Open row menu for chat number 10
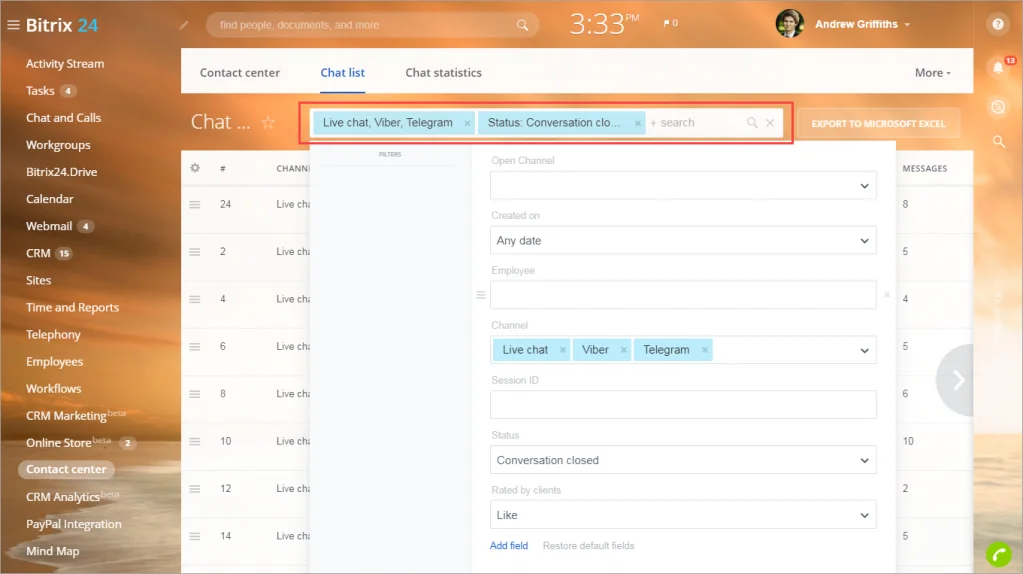 (194, 442)
